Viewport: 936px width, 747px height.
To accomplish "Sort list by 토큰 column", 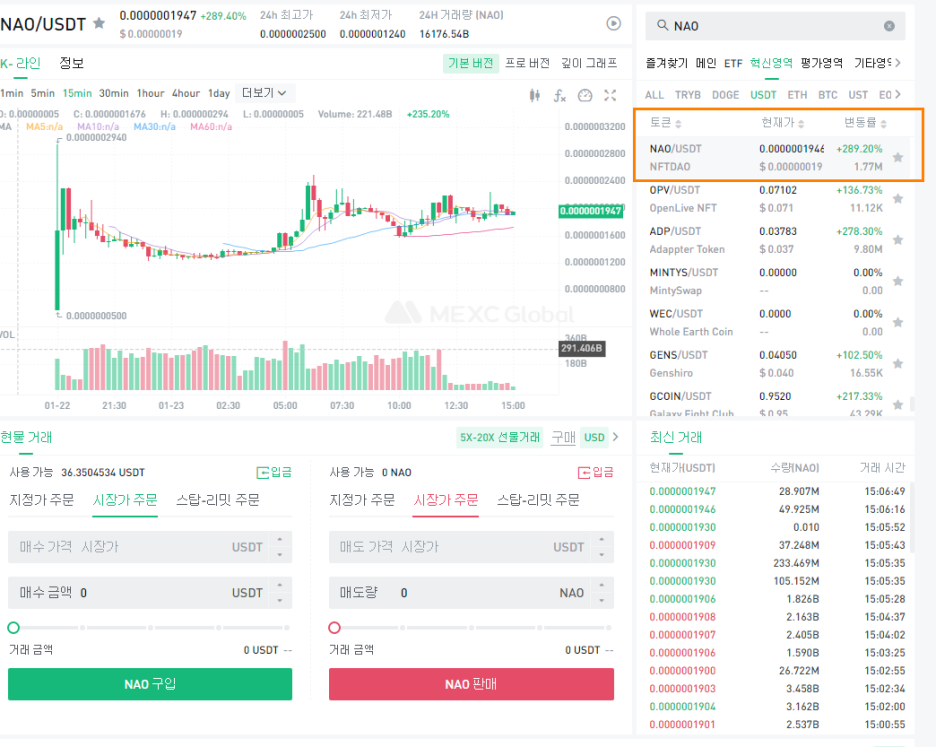I will pos(666,122).
